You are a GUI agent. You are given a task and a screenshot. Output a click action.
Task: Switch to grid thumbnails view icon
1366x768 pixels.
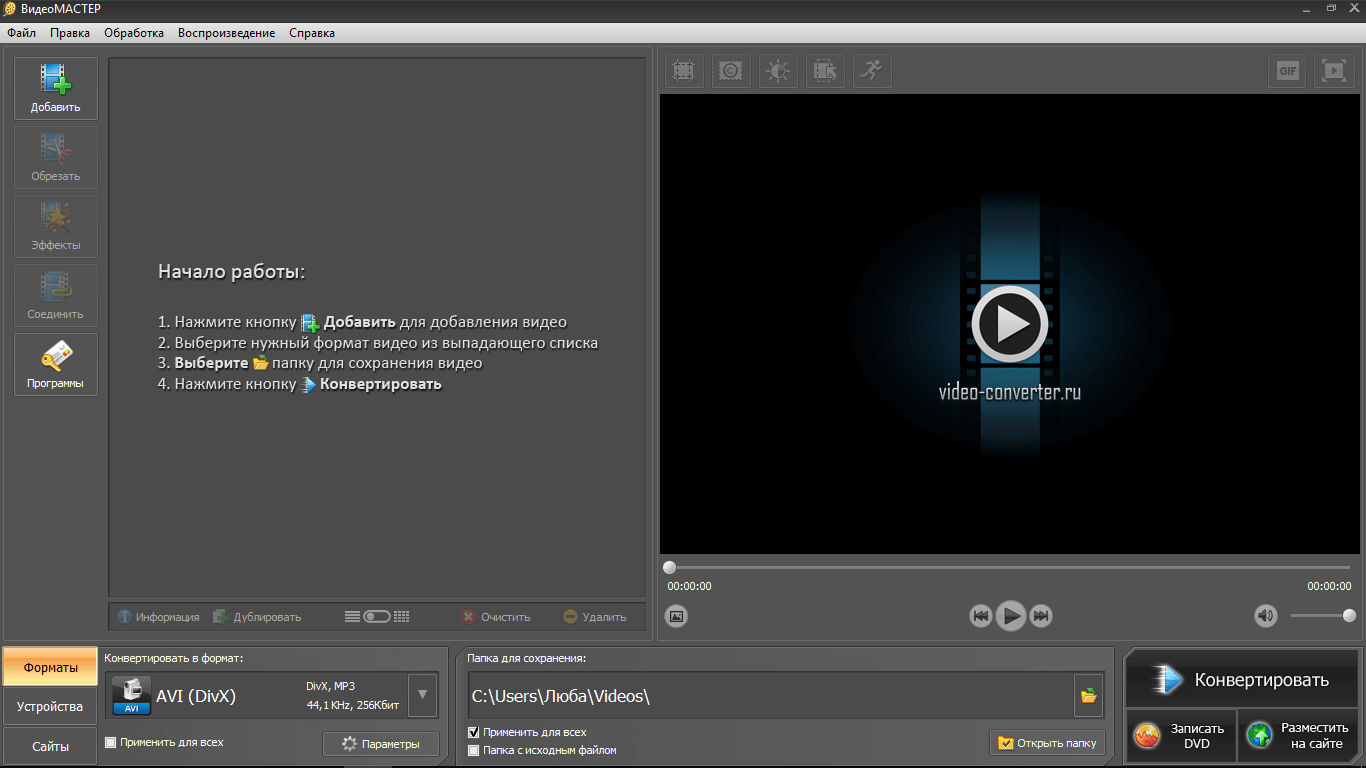tap(402, 617)
